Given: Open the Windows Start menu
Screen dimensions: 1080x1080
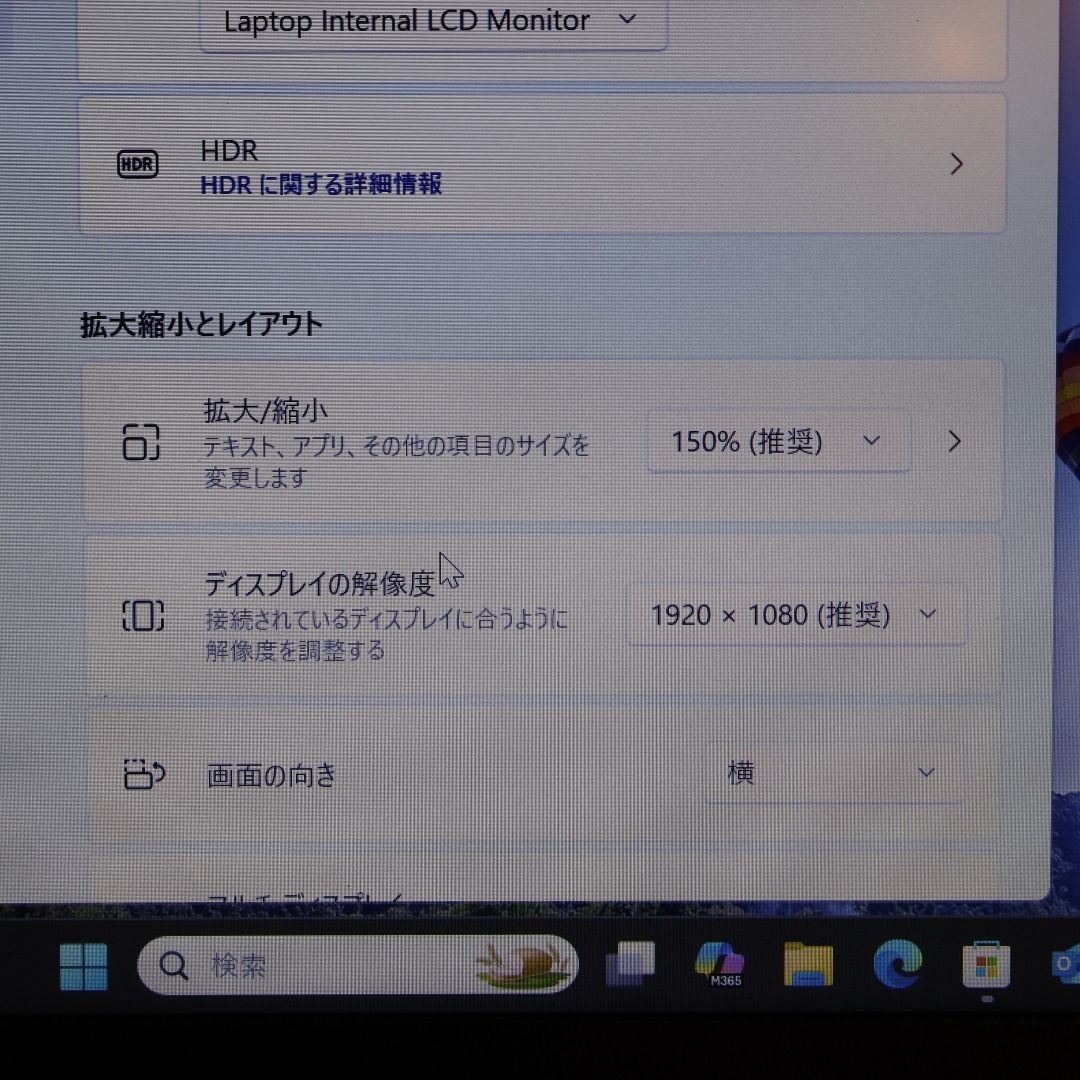Looking at the screenshot, I should [x=83, y=967].
